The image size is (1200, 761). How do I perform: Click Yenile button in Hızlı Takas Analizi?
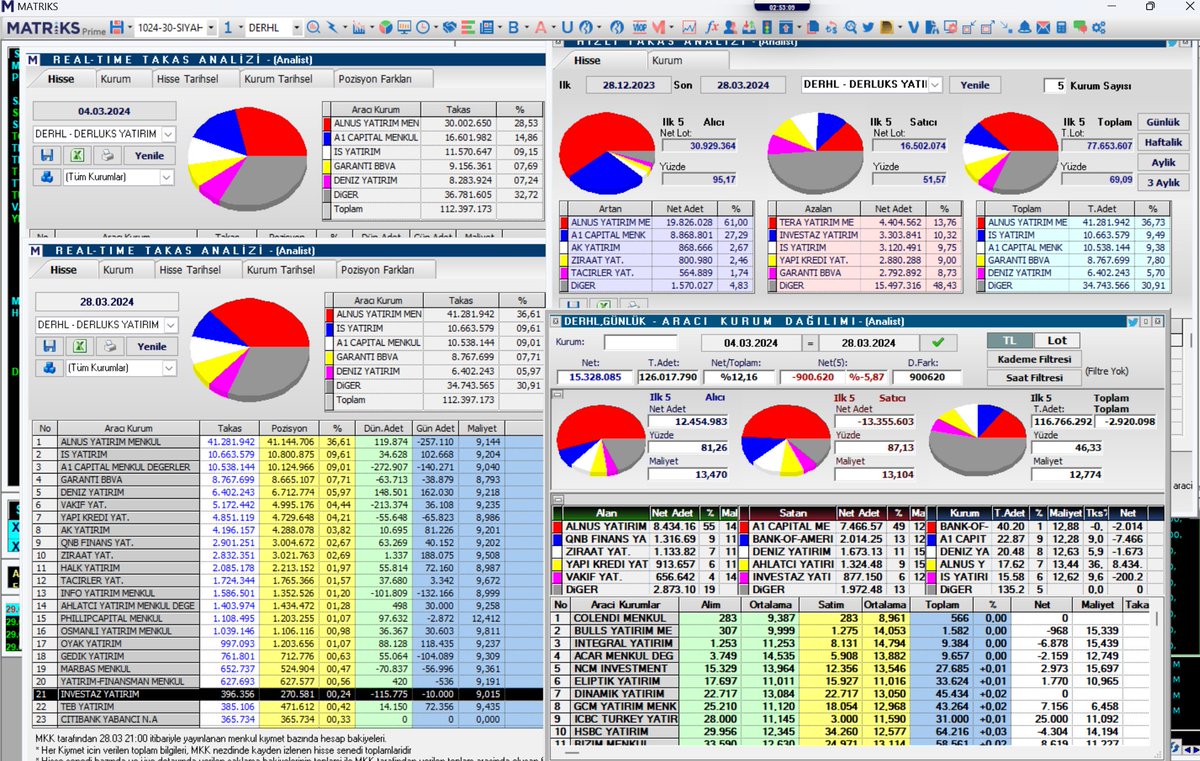point(974,85)
